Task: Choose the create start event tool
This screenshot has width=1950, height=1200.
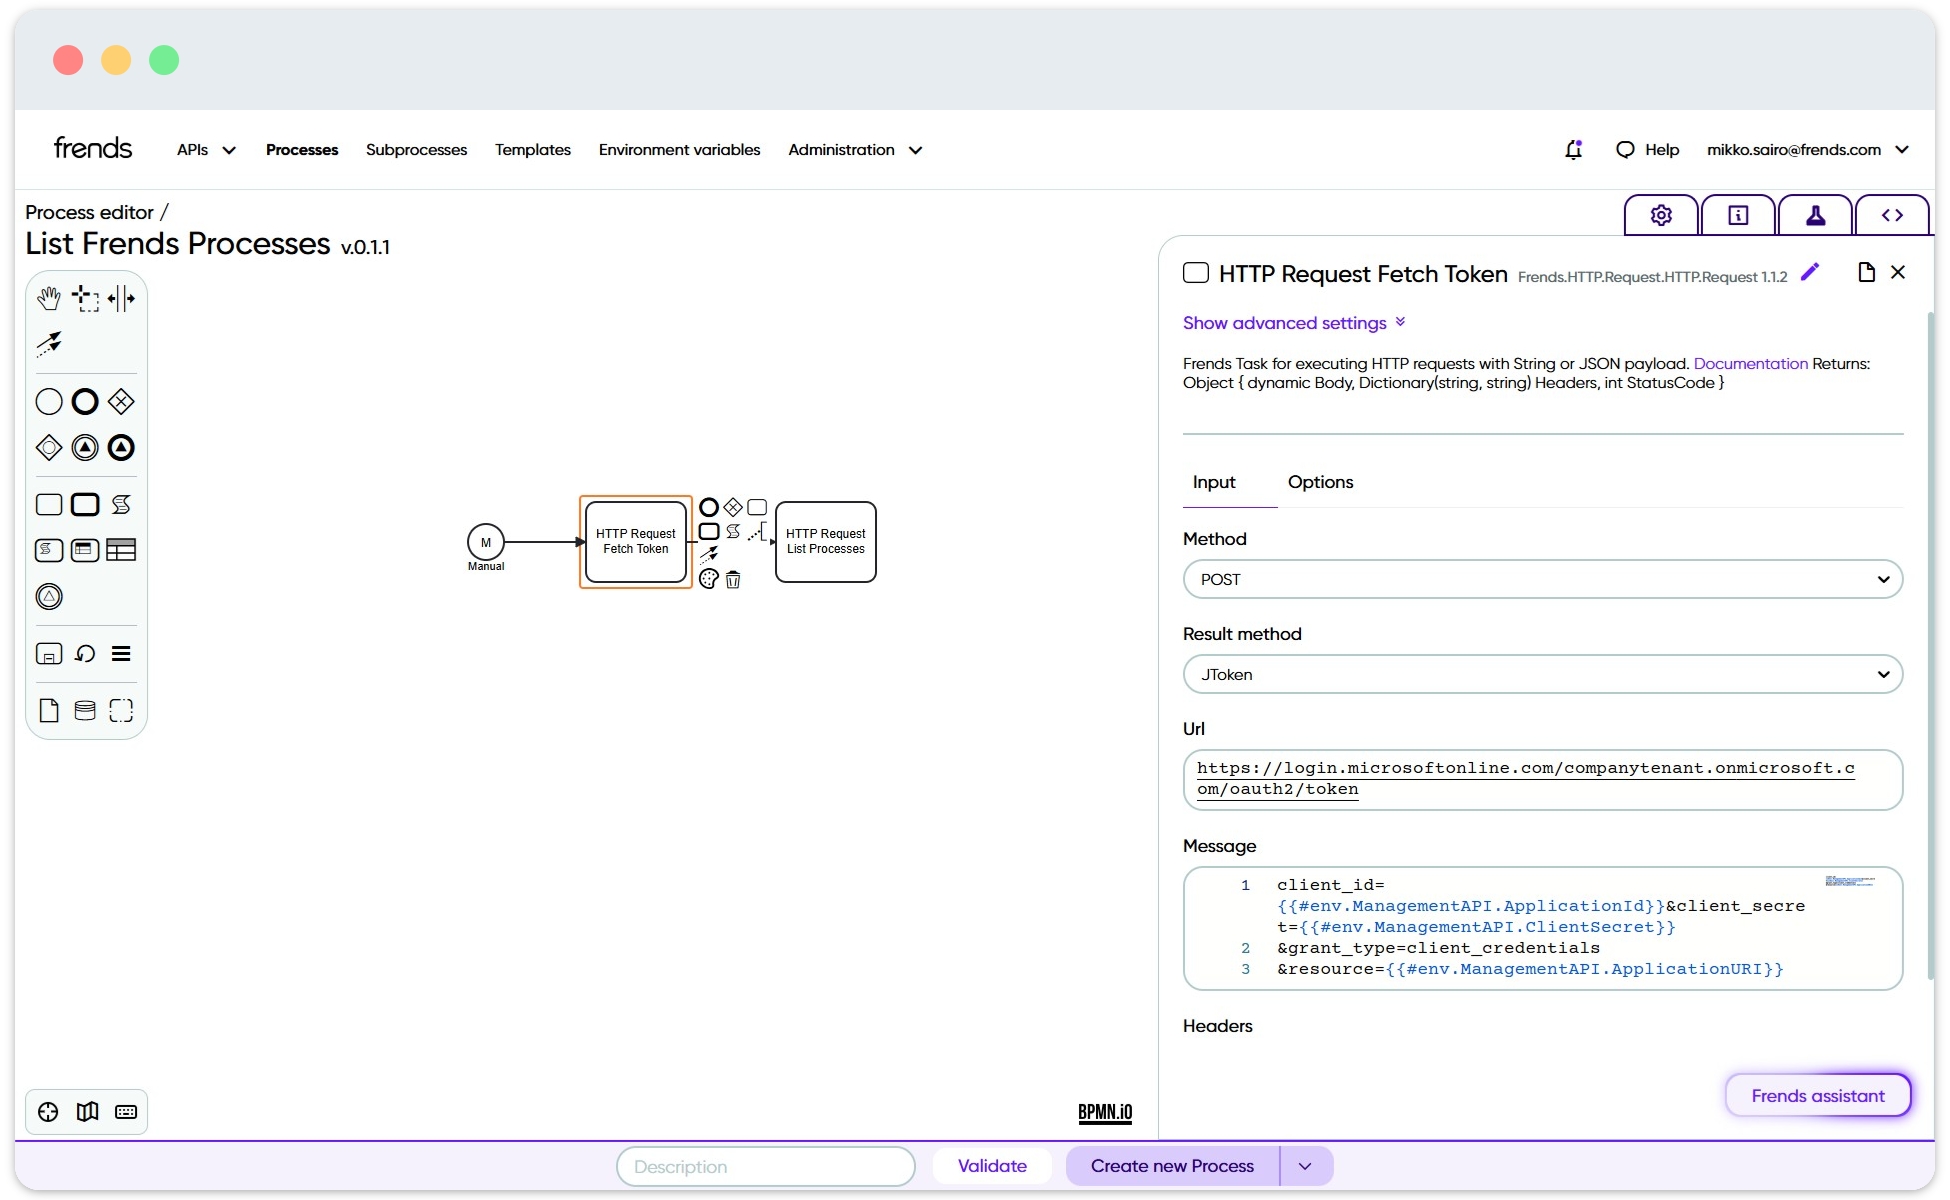Action: [x=48, y=401]
